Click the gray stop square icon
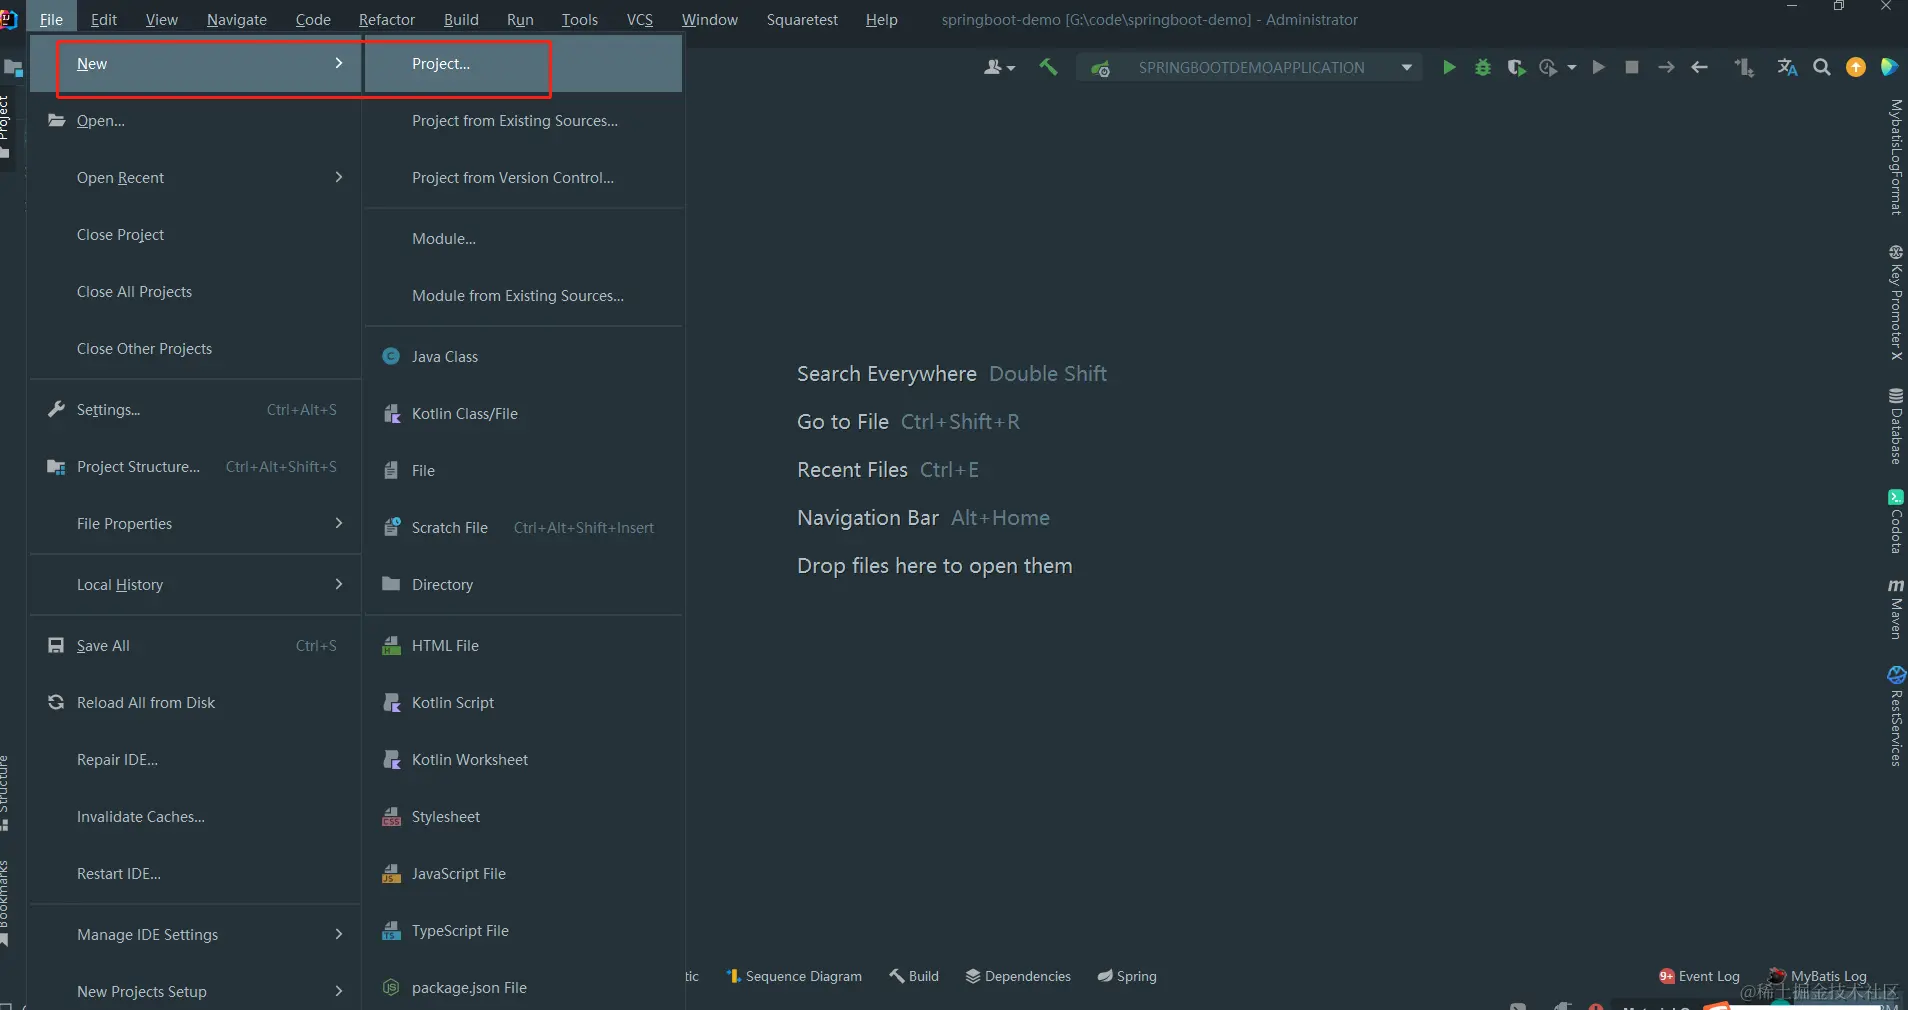Viewport: 1908px width, 1010px height. pos(1632,67)
